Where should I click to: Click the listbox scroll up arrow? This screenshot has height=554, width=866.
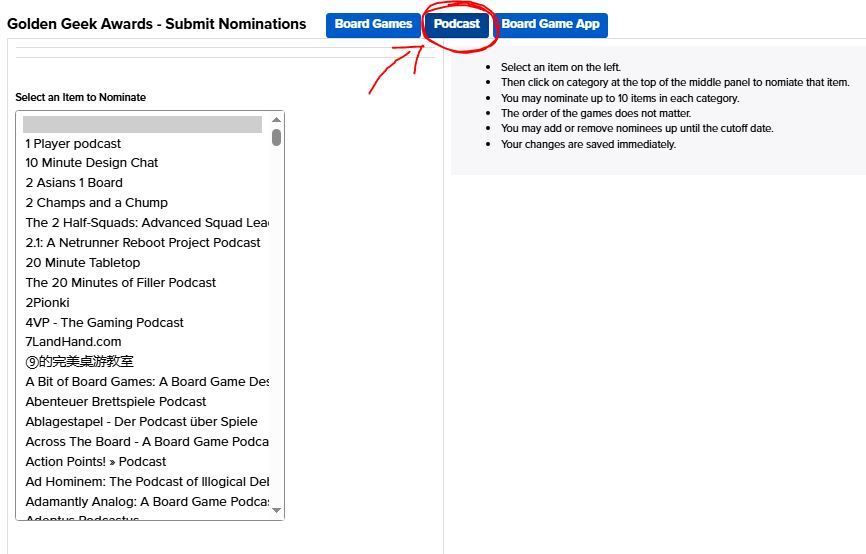tap(277, 120)
